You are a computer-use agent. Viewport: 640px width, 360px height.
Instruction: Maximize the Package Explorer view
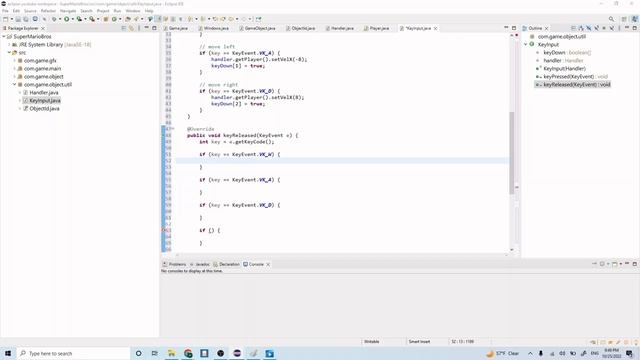pos(154,28)
